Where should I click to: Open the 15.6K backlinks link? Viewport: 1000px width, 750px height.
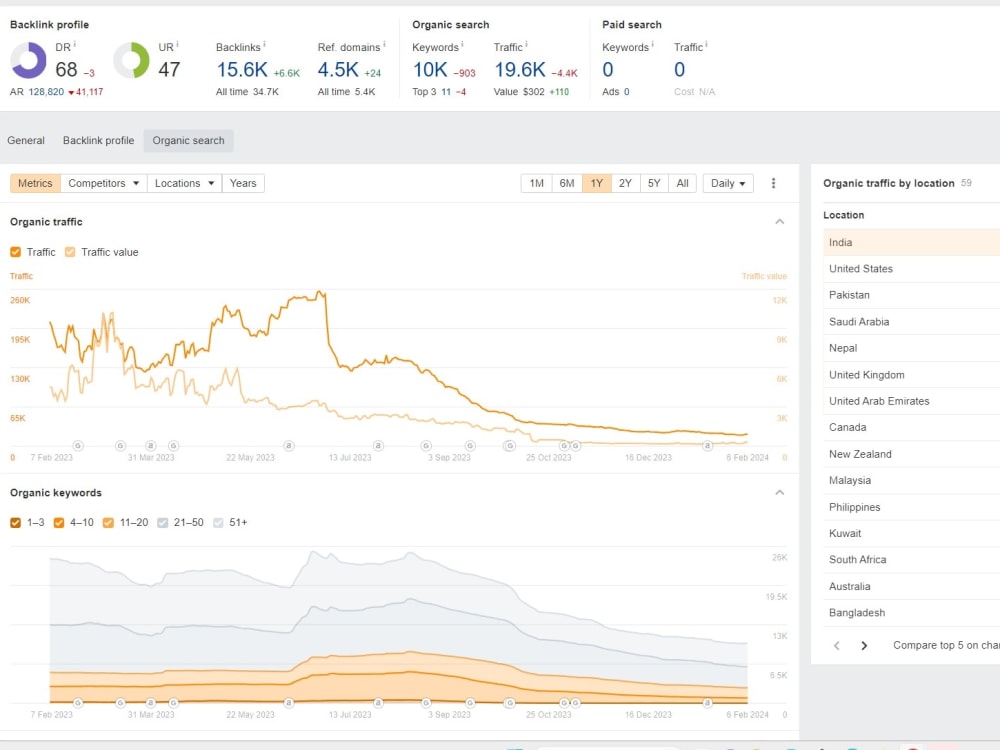coord(242,70)
